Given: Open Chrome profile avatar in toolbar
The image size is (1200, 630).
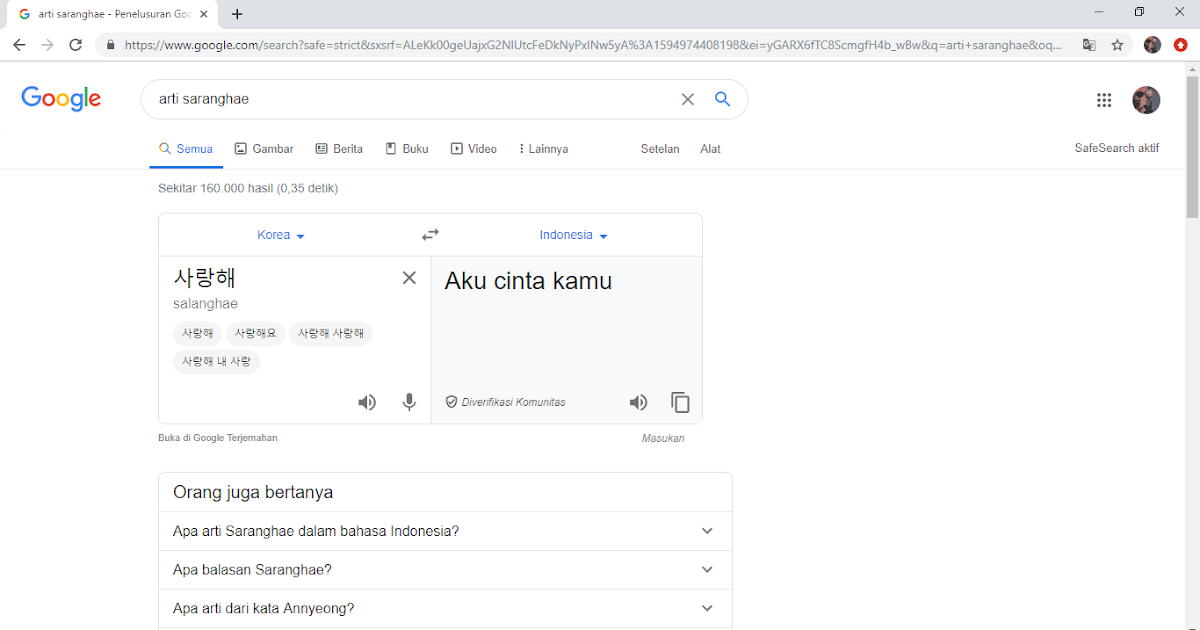Looking at the screenshot, I should [x=1152, y=45].
